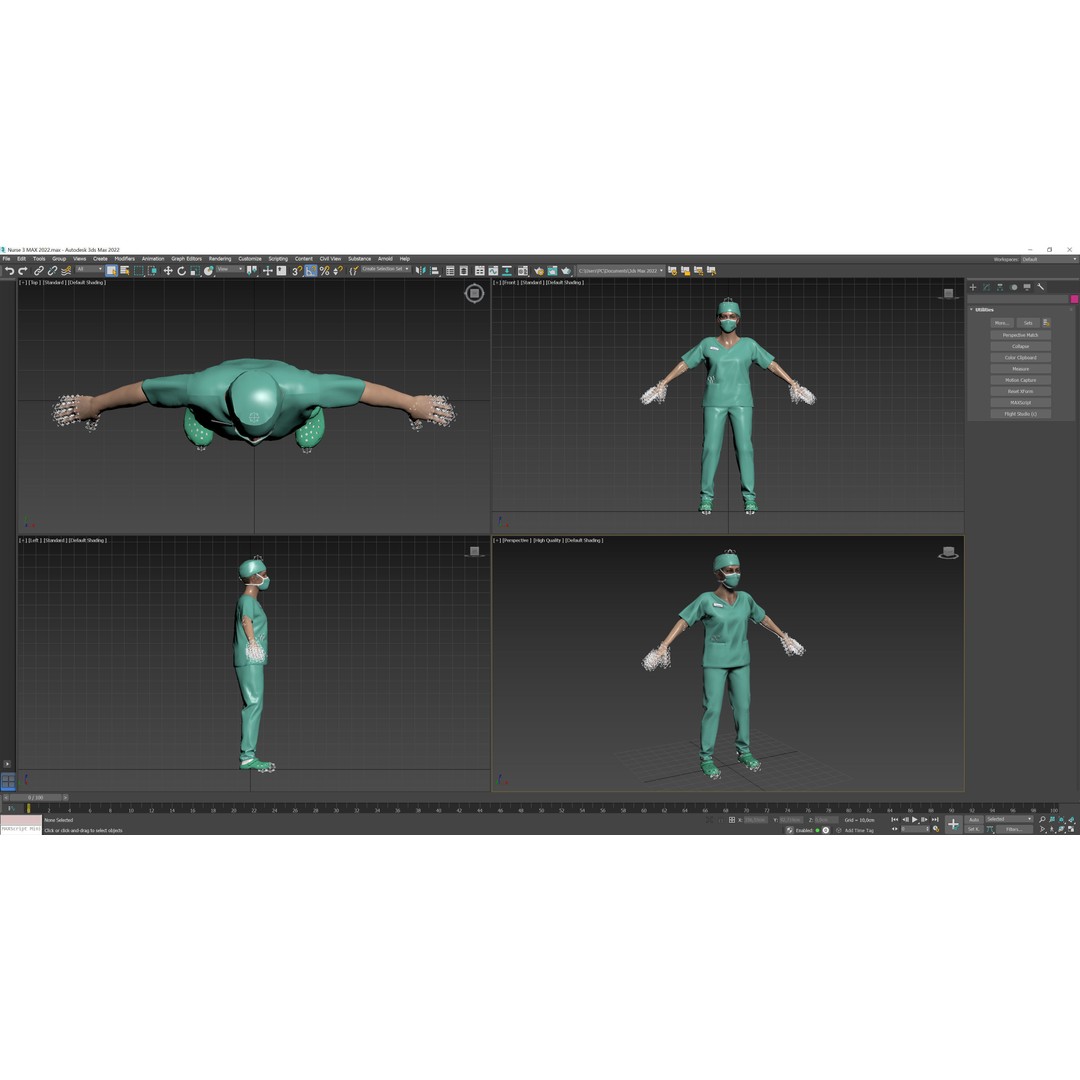Choose the Rectangular Selection Region tool

[x=139, y=271]
